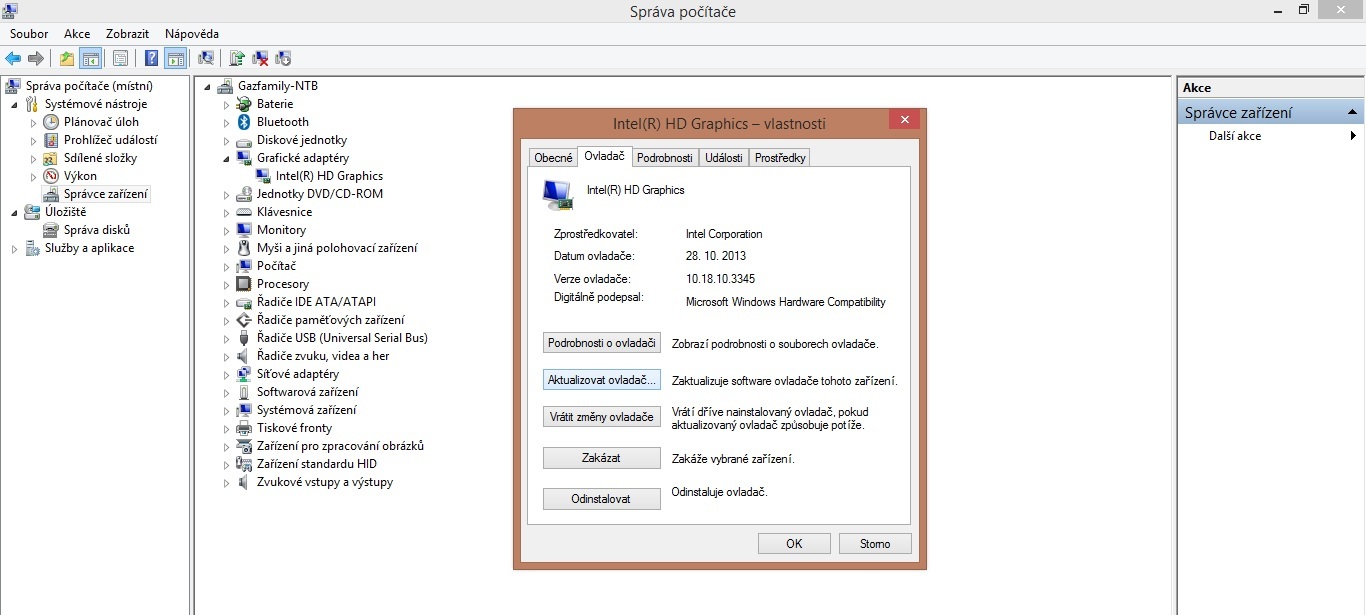Expand the Síťové adaptéry node
This screenshot has height=615, width=1366.
pyautogui.click(x=227, y=374)
